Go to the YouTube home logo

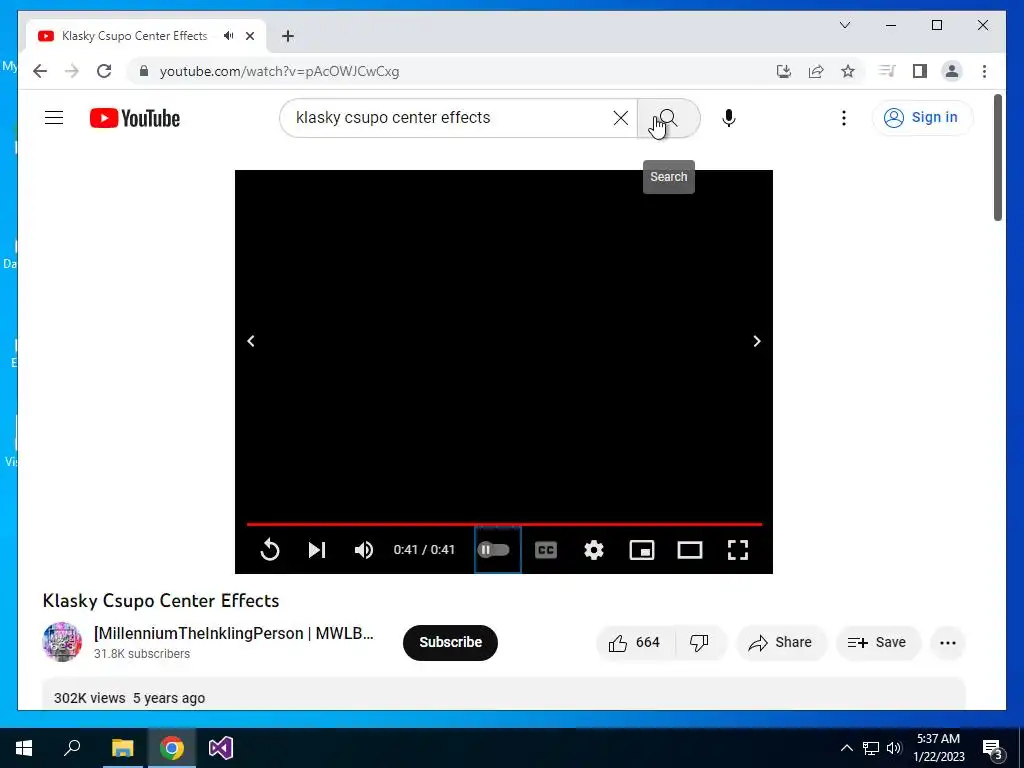pyautogui.click(x=135, y=118)
